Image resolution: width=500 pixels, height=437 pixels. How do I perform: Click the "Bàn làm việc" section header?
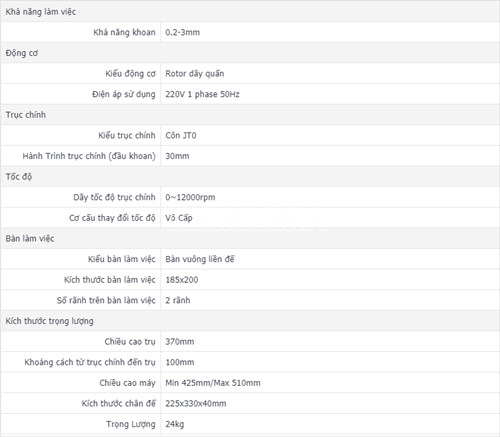tap(250, 238)
